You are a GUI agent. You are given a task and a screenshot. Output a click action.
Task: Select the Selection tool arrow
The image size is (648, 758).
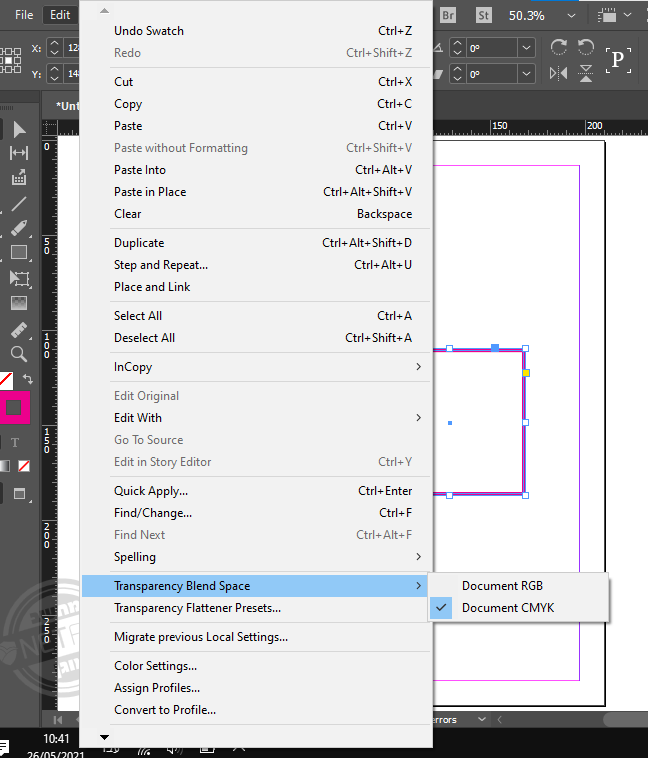pyautogui.click(x=19, y=130)
